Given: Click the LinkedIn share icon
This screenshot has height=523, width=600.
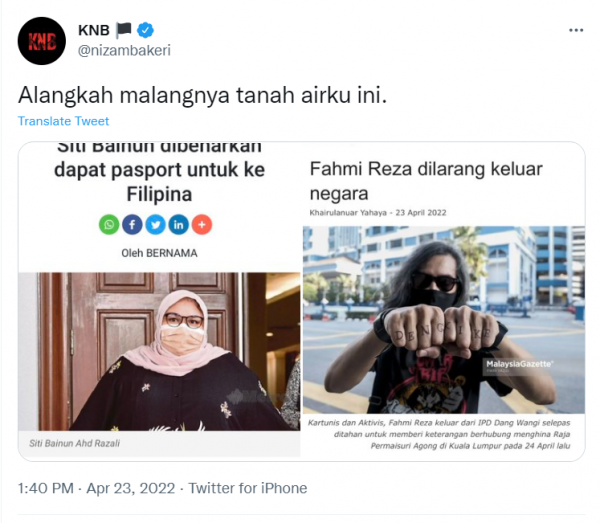Looking at the screenshot, I should point(179,225).
